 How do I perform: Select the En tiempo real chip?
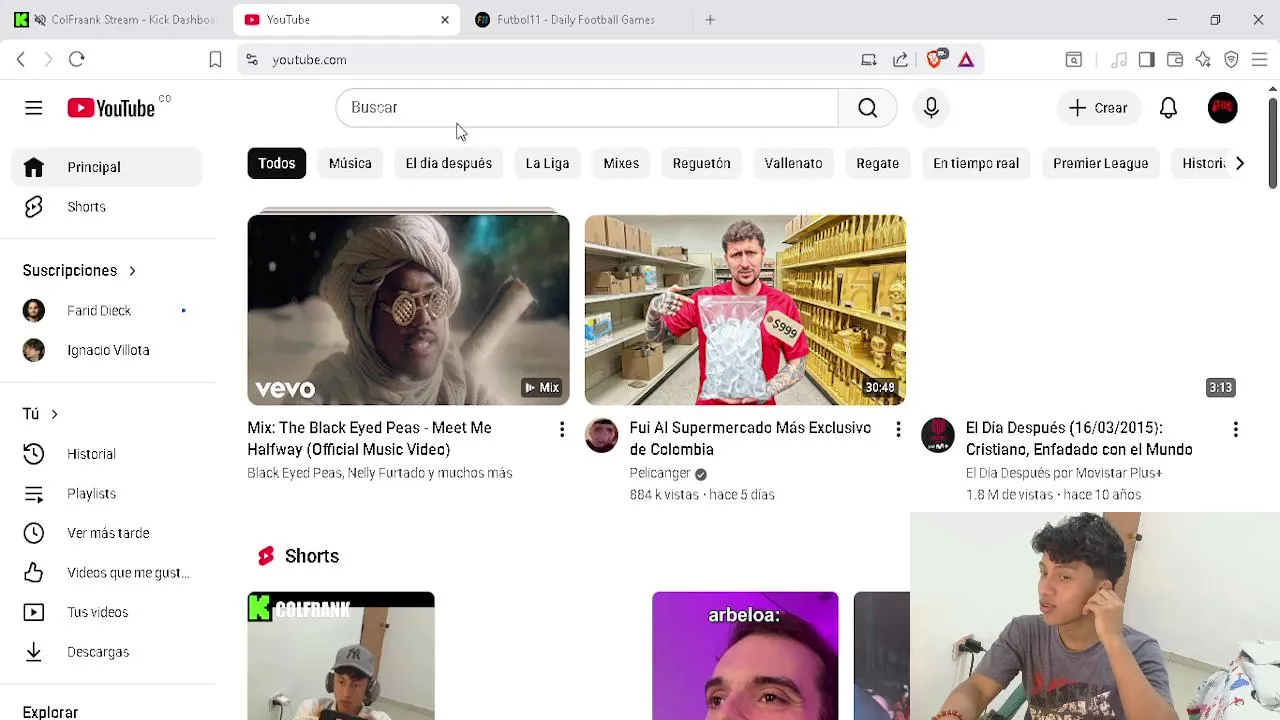point(976,163)
